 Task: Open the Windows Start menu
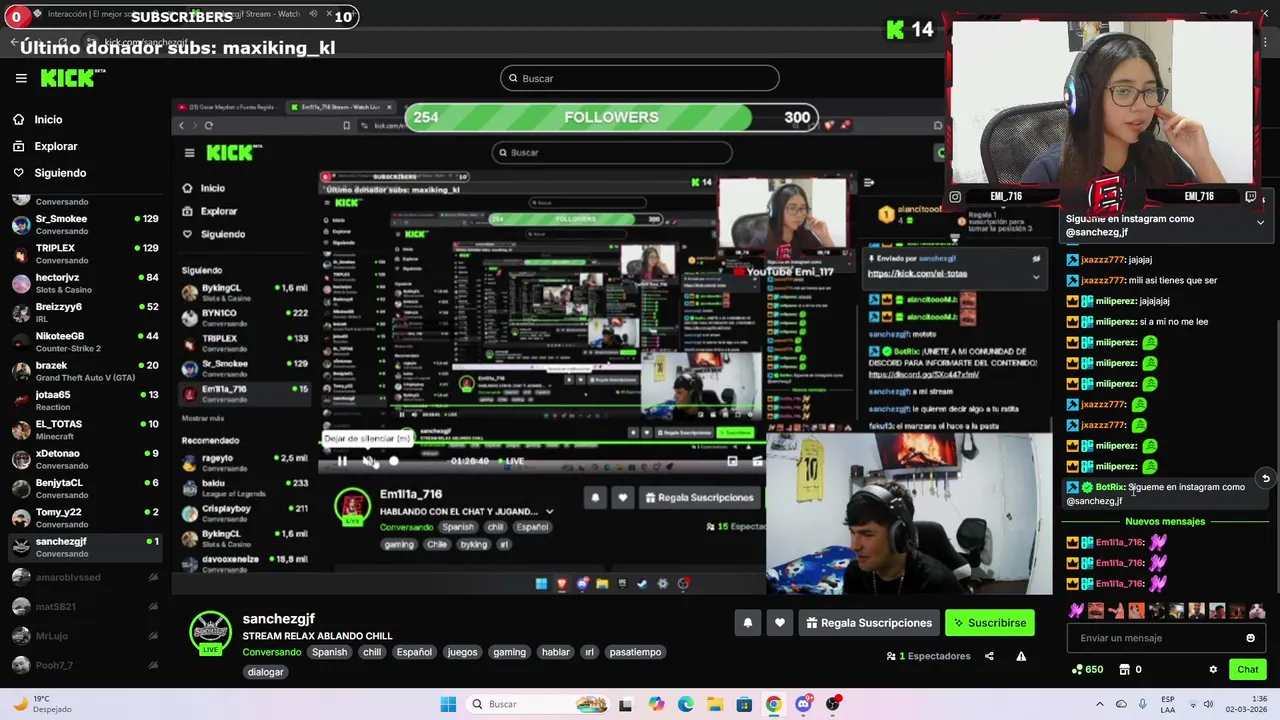click(448, 704)
